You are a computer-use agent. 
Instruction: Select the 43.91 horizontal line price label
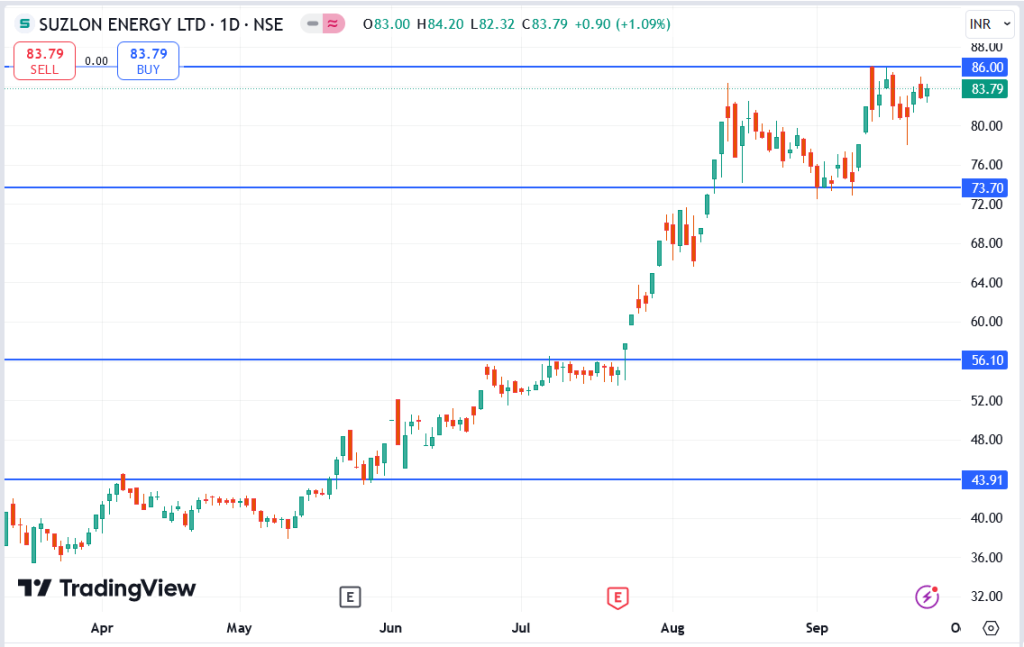(985, 480)
